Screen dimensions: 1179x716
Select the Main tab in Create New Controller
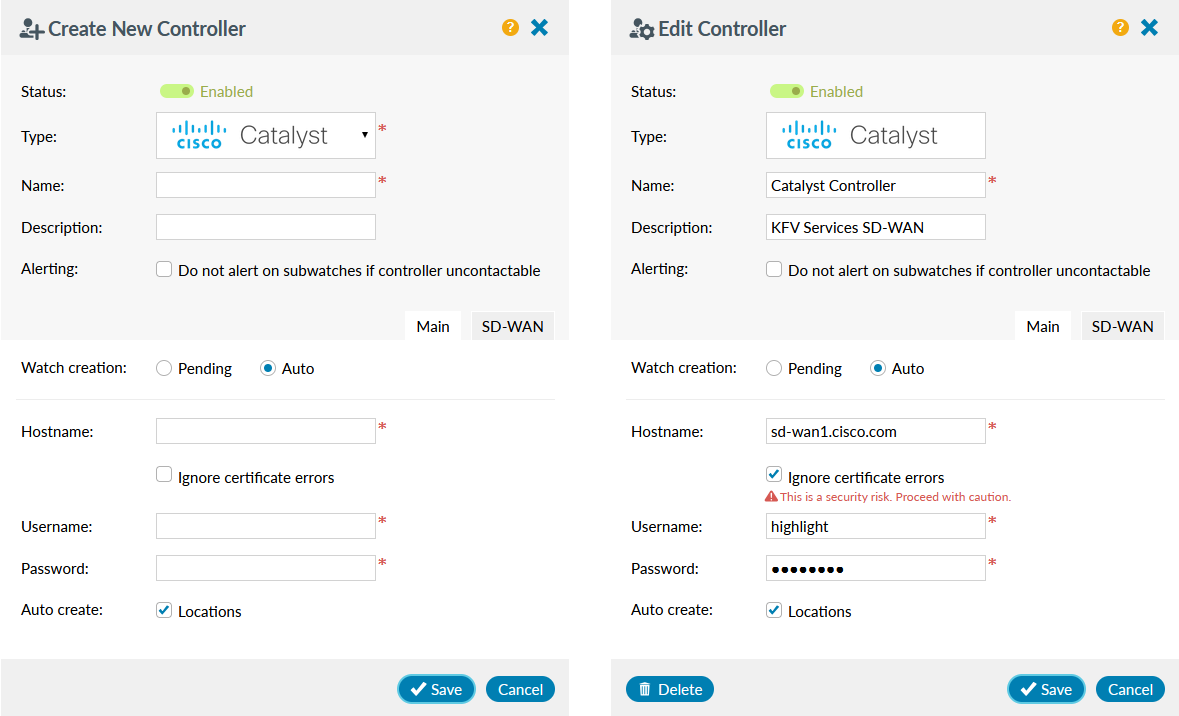pos(432,325)
